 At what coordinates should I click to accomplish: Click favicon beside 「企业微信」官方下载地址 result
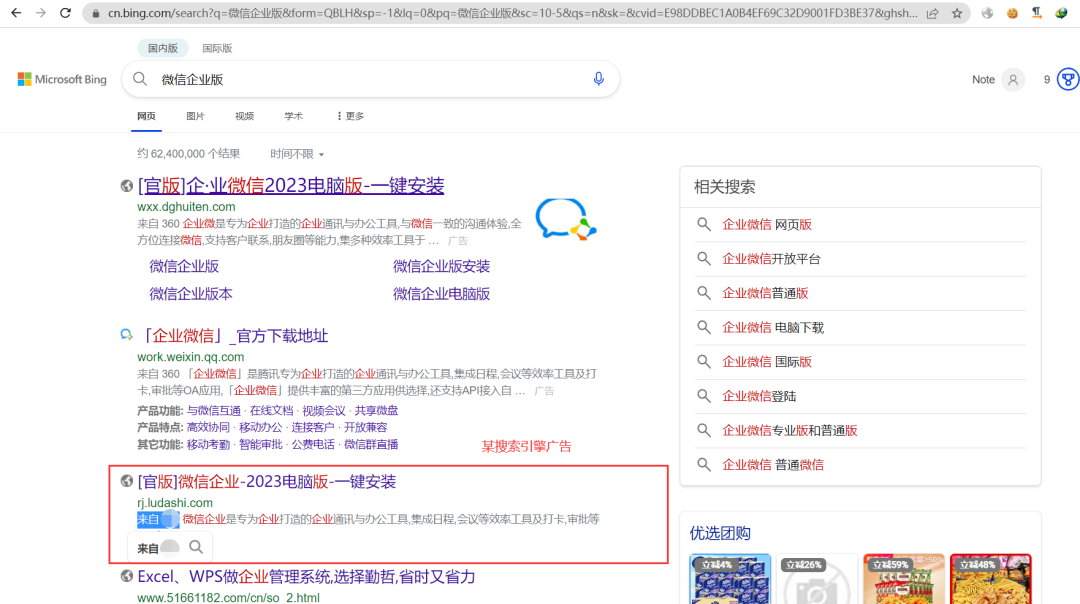click(127, 335)
